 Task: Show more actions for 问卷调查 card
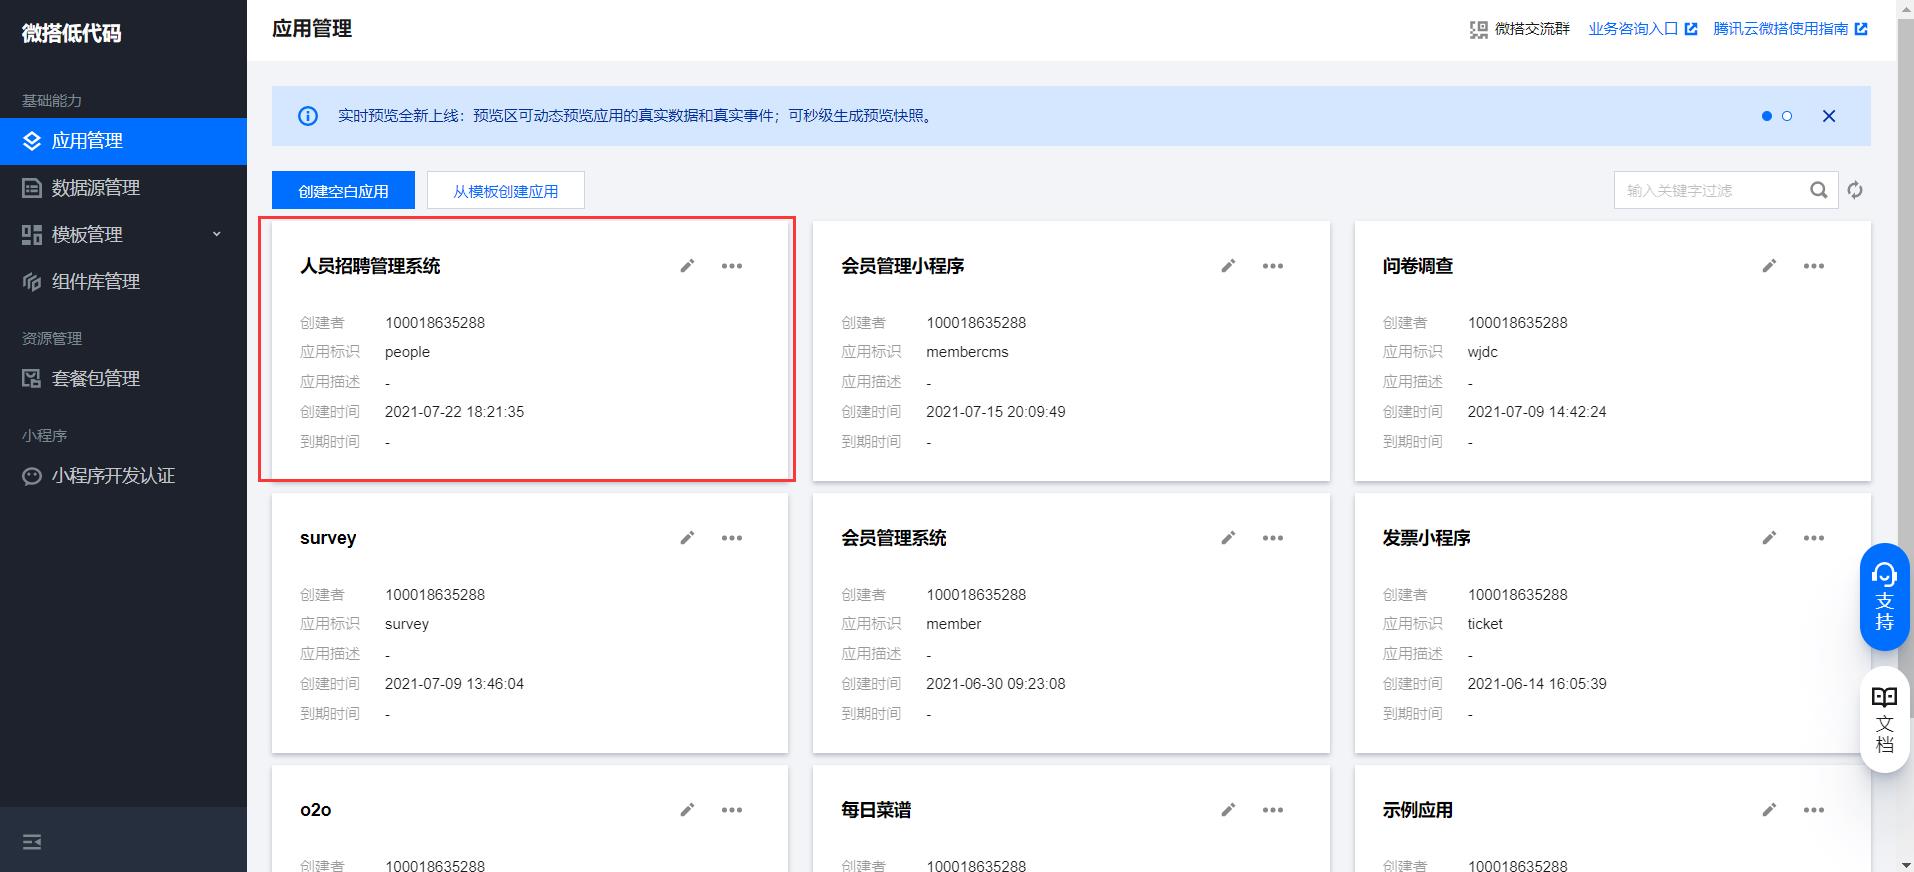pos(1814,266)
